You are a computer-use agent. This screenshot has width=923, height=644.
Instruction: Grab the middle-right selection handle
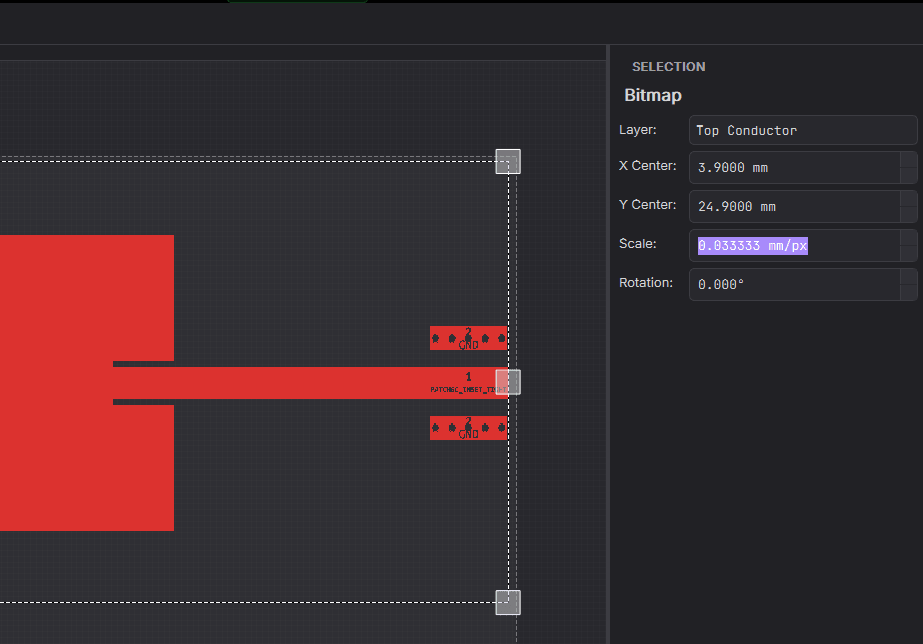(x=508, y=382)
